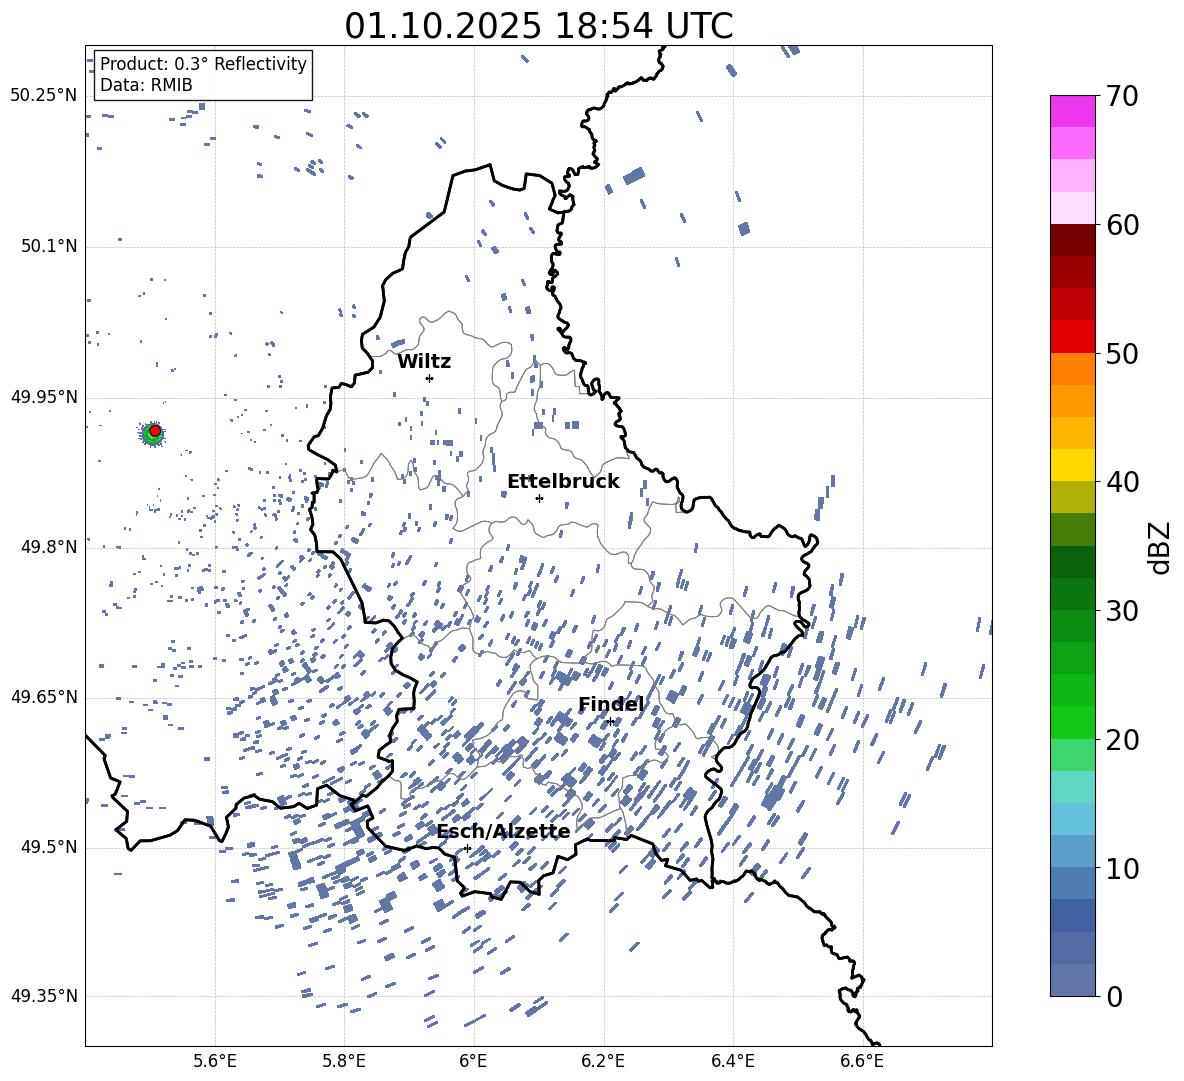The image size is (1184, 1081).
Task: Click the 50 colorbar tick value
Action: click(1122, 353)
